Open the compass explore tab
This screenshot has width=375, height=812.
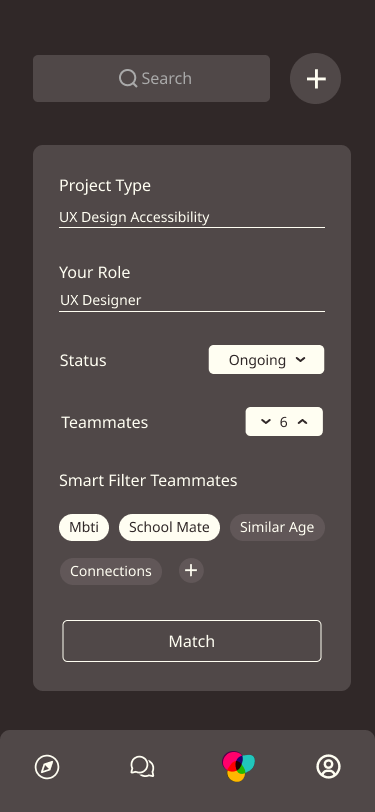tap(47, 766)
